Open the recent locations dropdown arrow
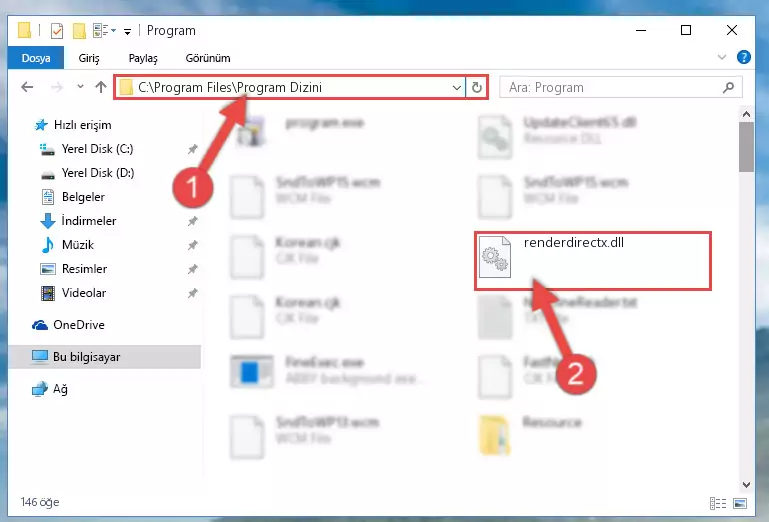This screenshot has height=522, width=769. click(80, 87)
